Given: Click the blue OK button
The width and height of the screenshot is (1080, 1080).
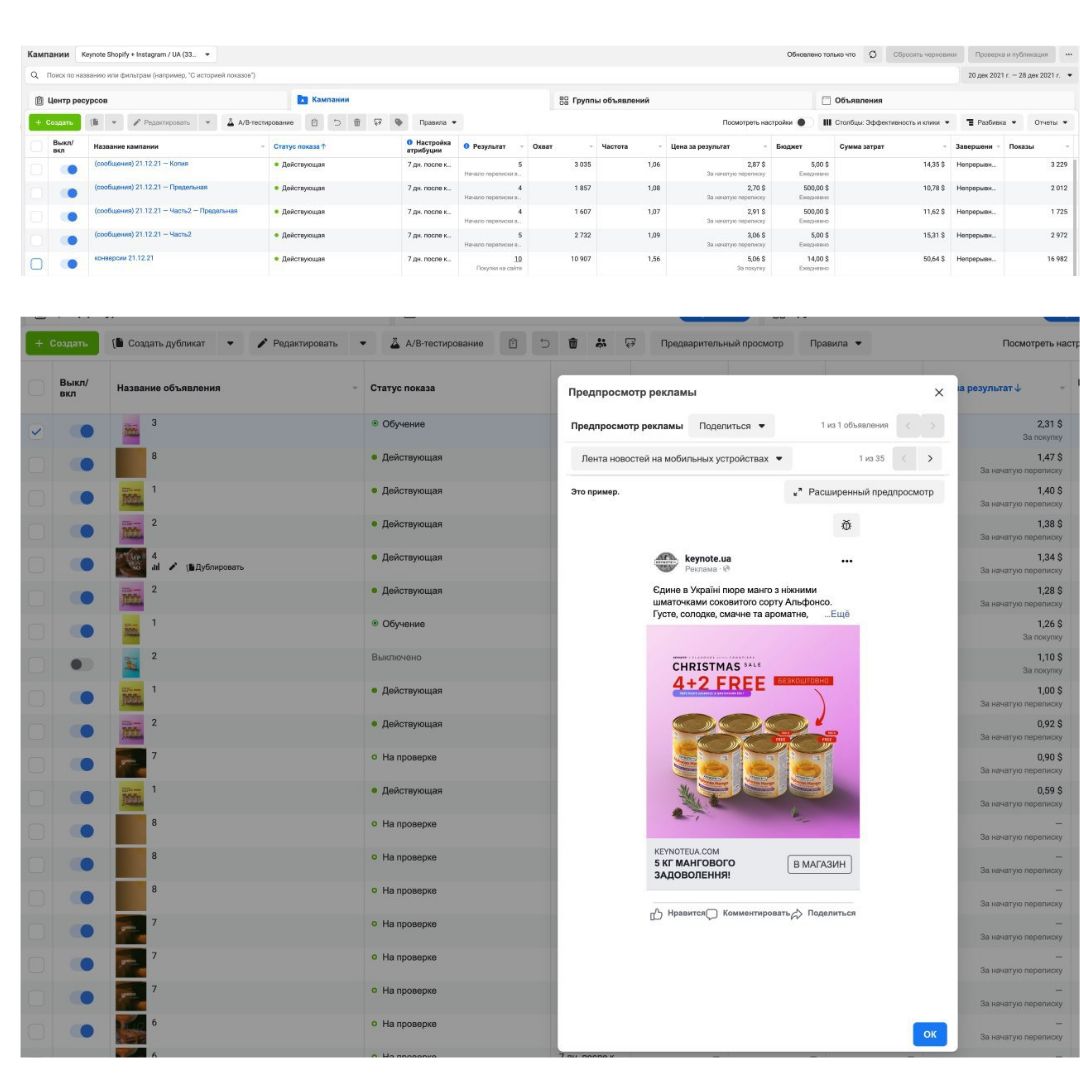Looking at the screenshot, I should click(929, 1034).
